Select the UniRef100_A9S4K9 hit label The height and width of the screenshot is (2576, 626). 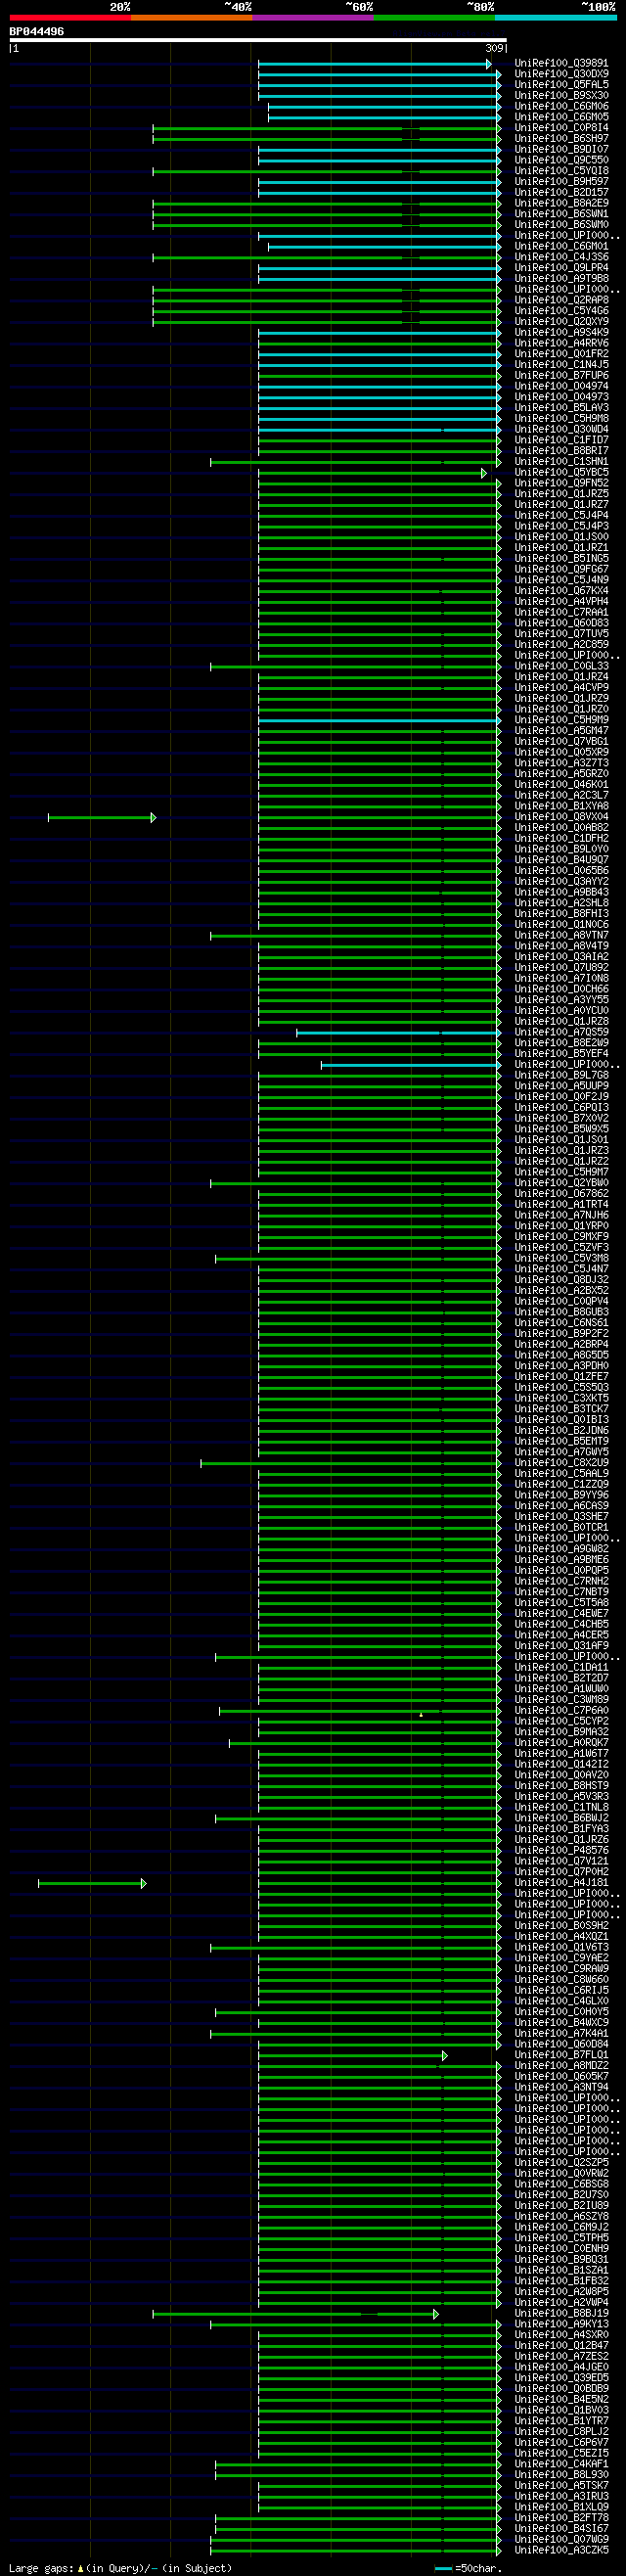coord(562,333)
